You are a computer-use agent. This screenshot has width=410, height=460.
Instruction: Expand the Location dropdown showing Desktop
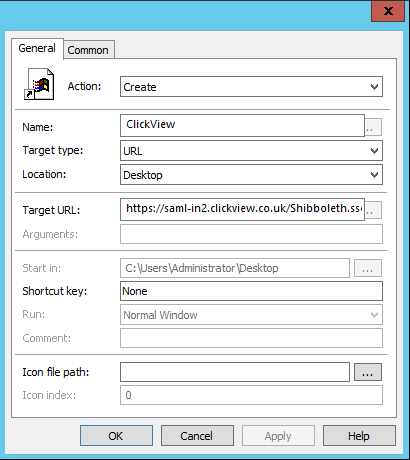coord(251,175)
